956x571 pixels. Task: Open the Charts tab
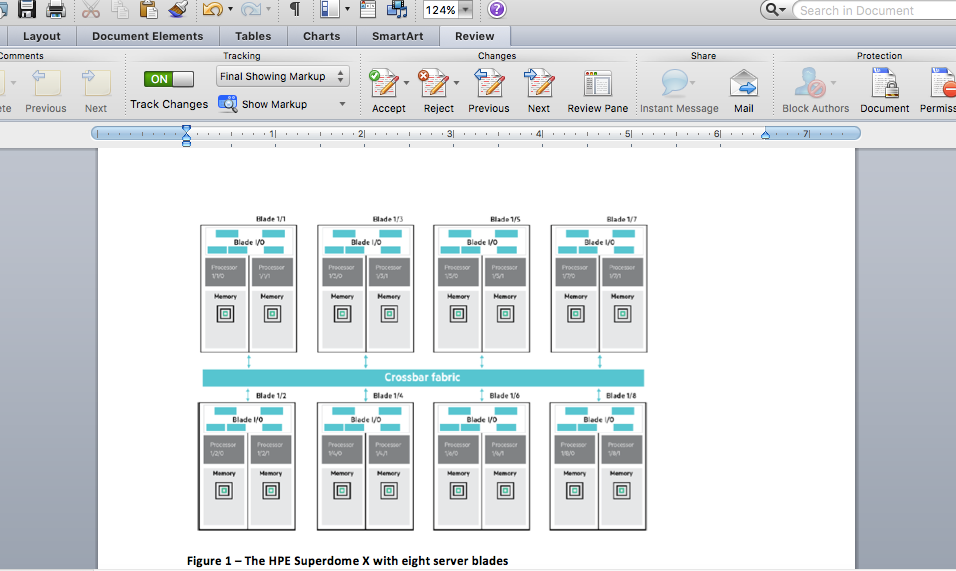321,36
